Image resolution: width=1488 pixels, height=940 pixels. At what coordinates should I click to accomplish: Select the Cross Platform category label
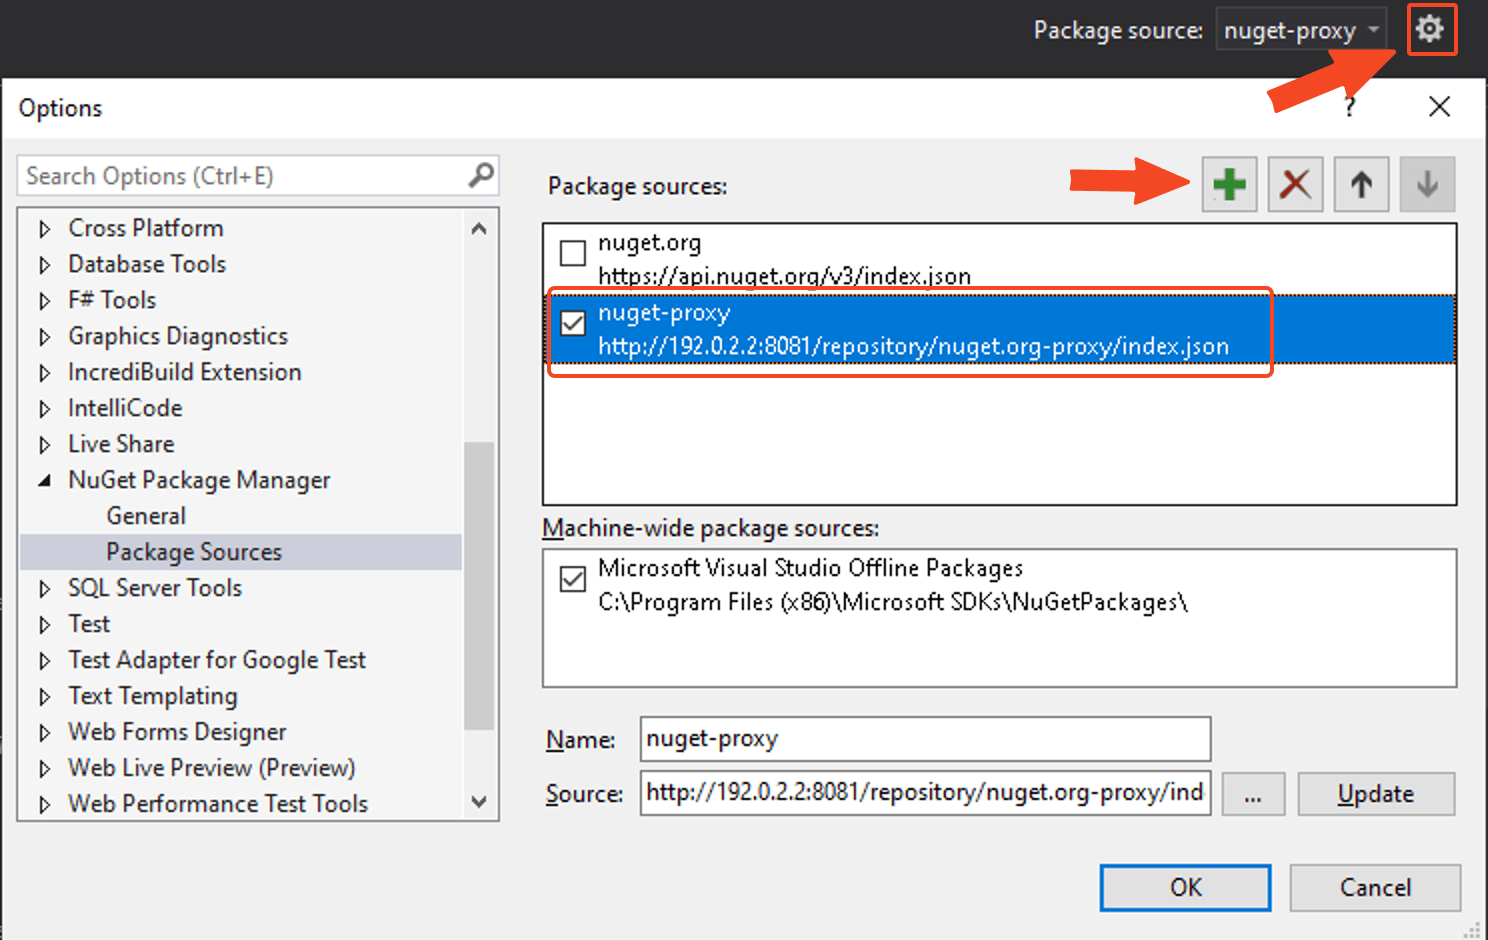tap(146, 228)
